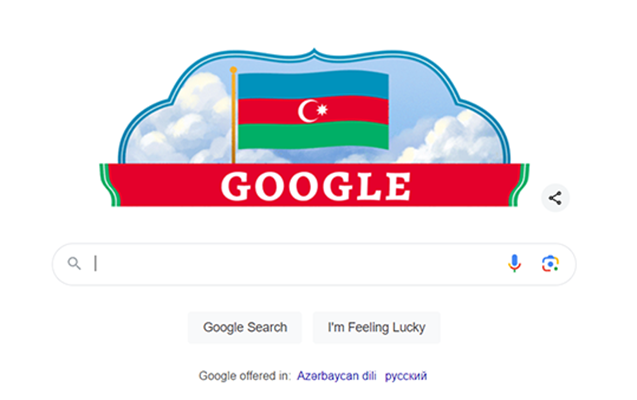The height and width of the screenshot is (400, 637).
Task: Click green ornament at banner's right end
Action: [x=519, y=185]
